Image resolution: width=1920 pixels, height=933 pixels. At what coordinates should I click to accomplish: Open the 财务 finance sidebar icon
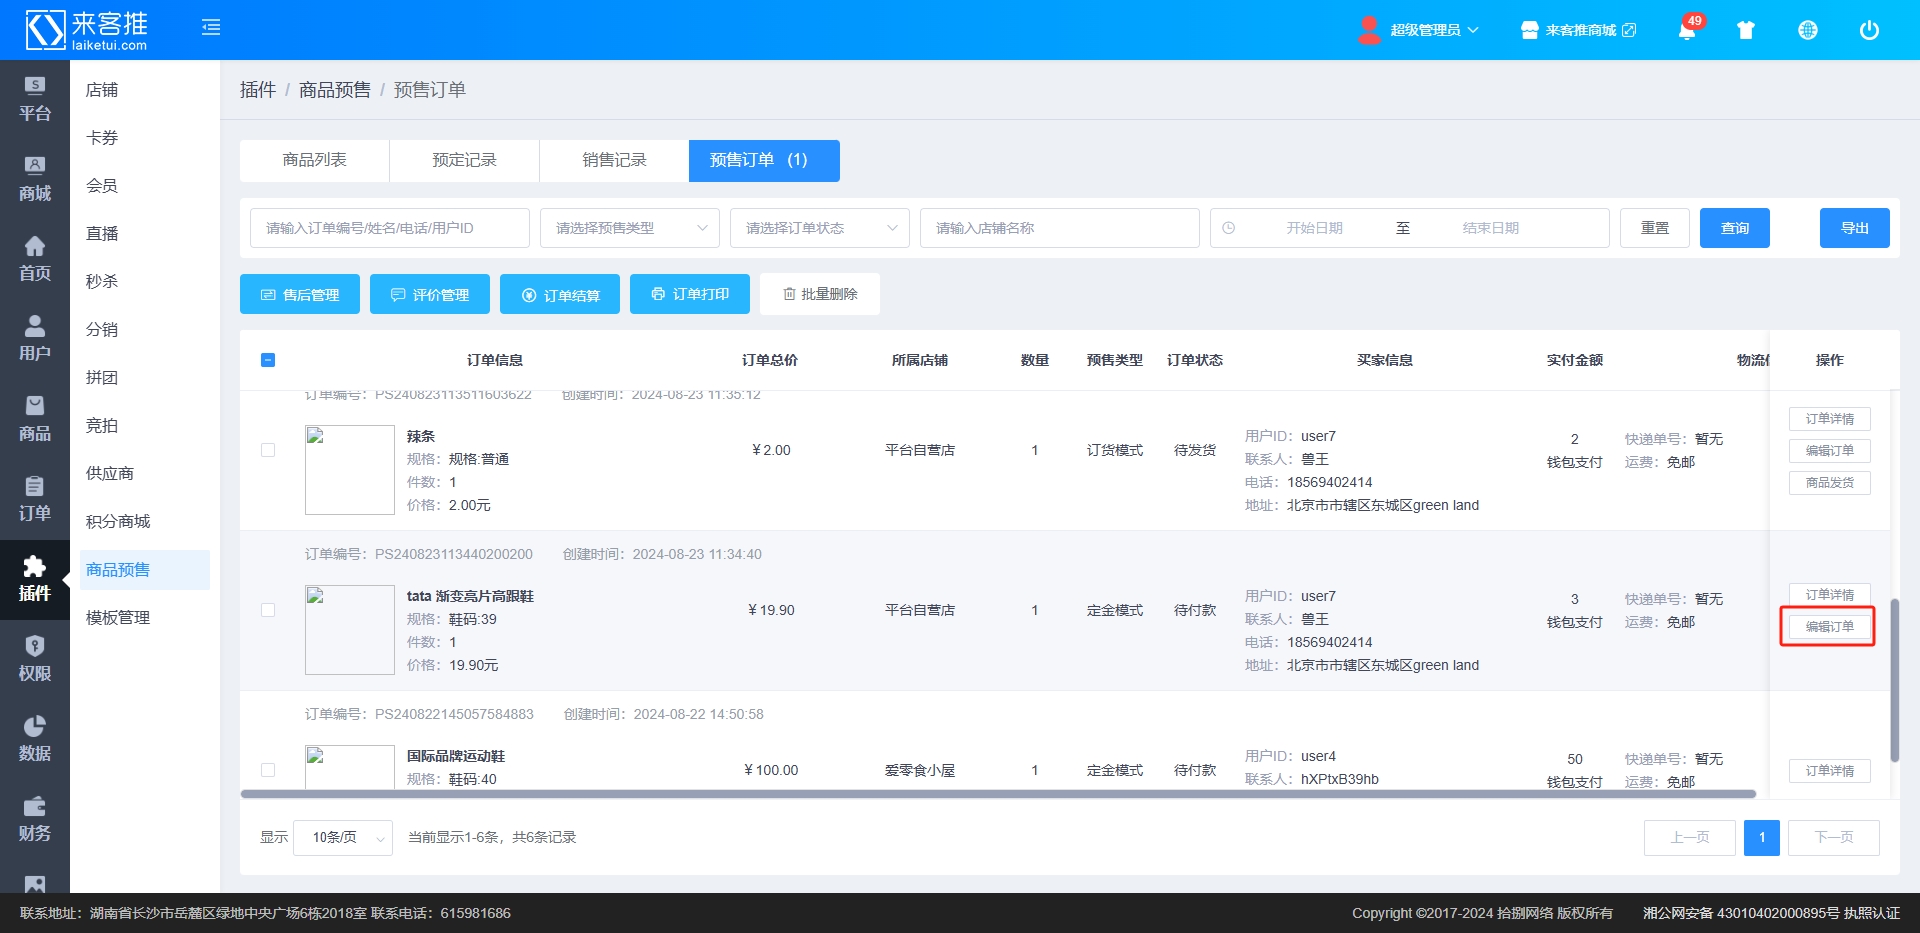click(x=34, y=819)
